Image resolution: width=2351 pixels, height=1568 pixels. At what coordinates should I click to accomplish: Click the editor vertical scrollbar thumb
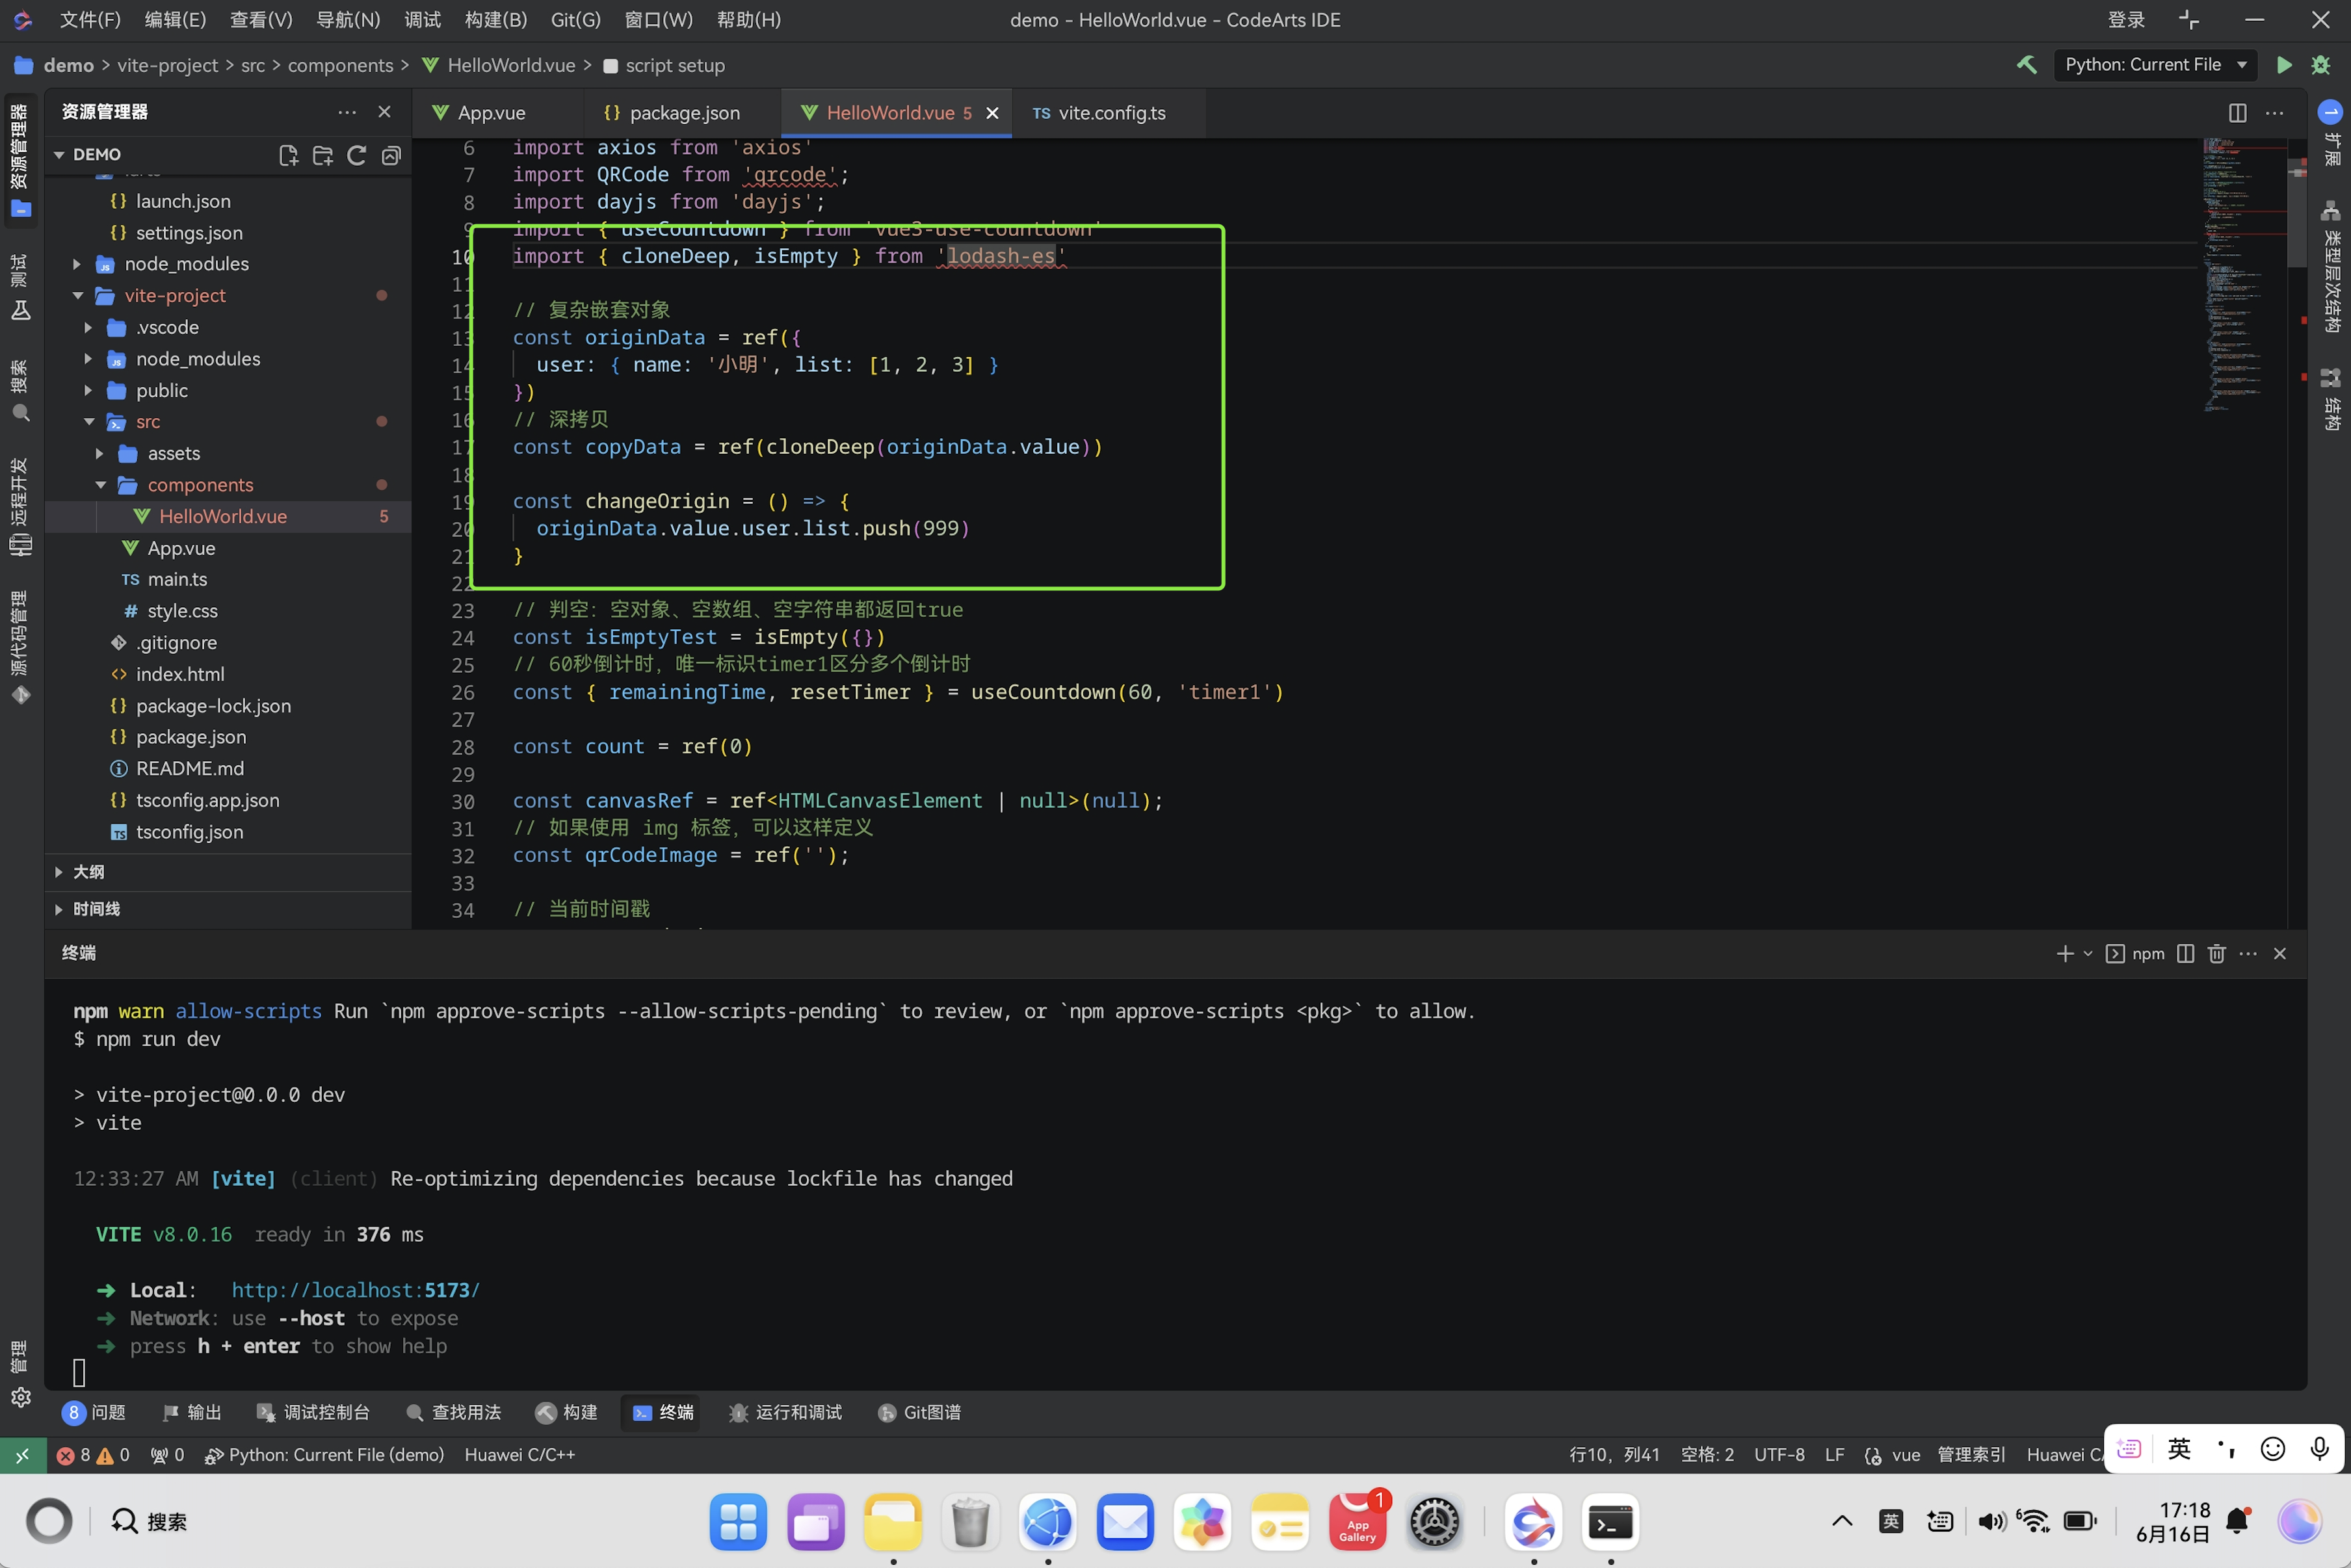point(2297,212)
